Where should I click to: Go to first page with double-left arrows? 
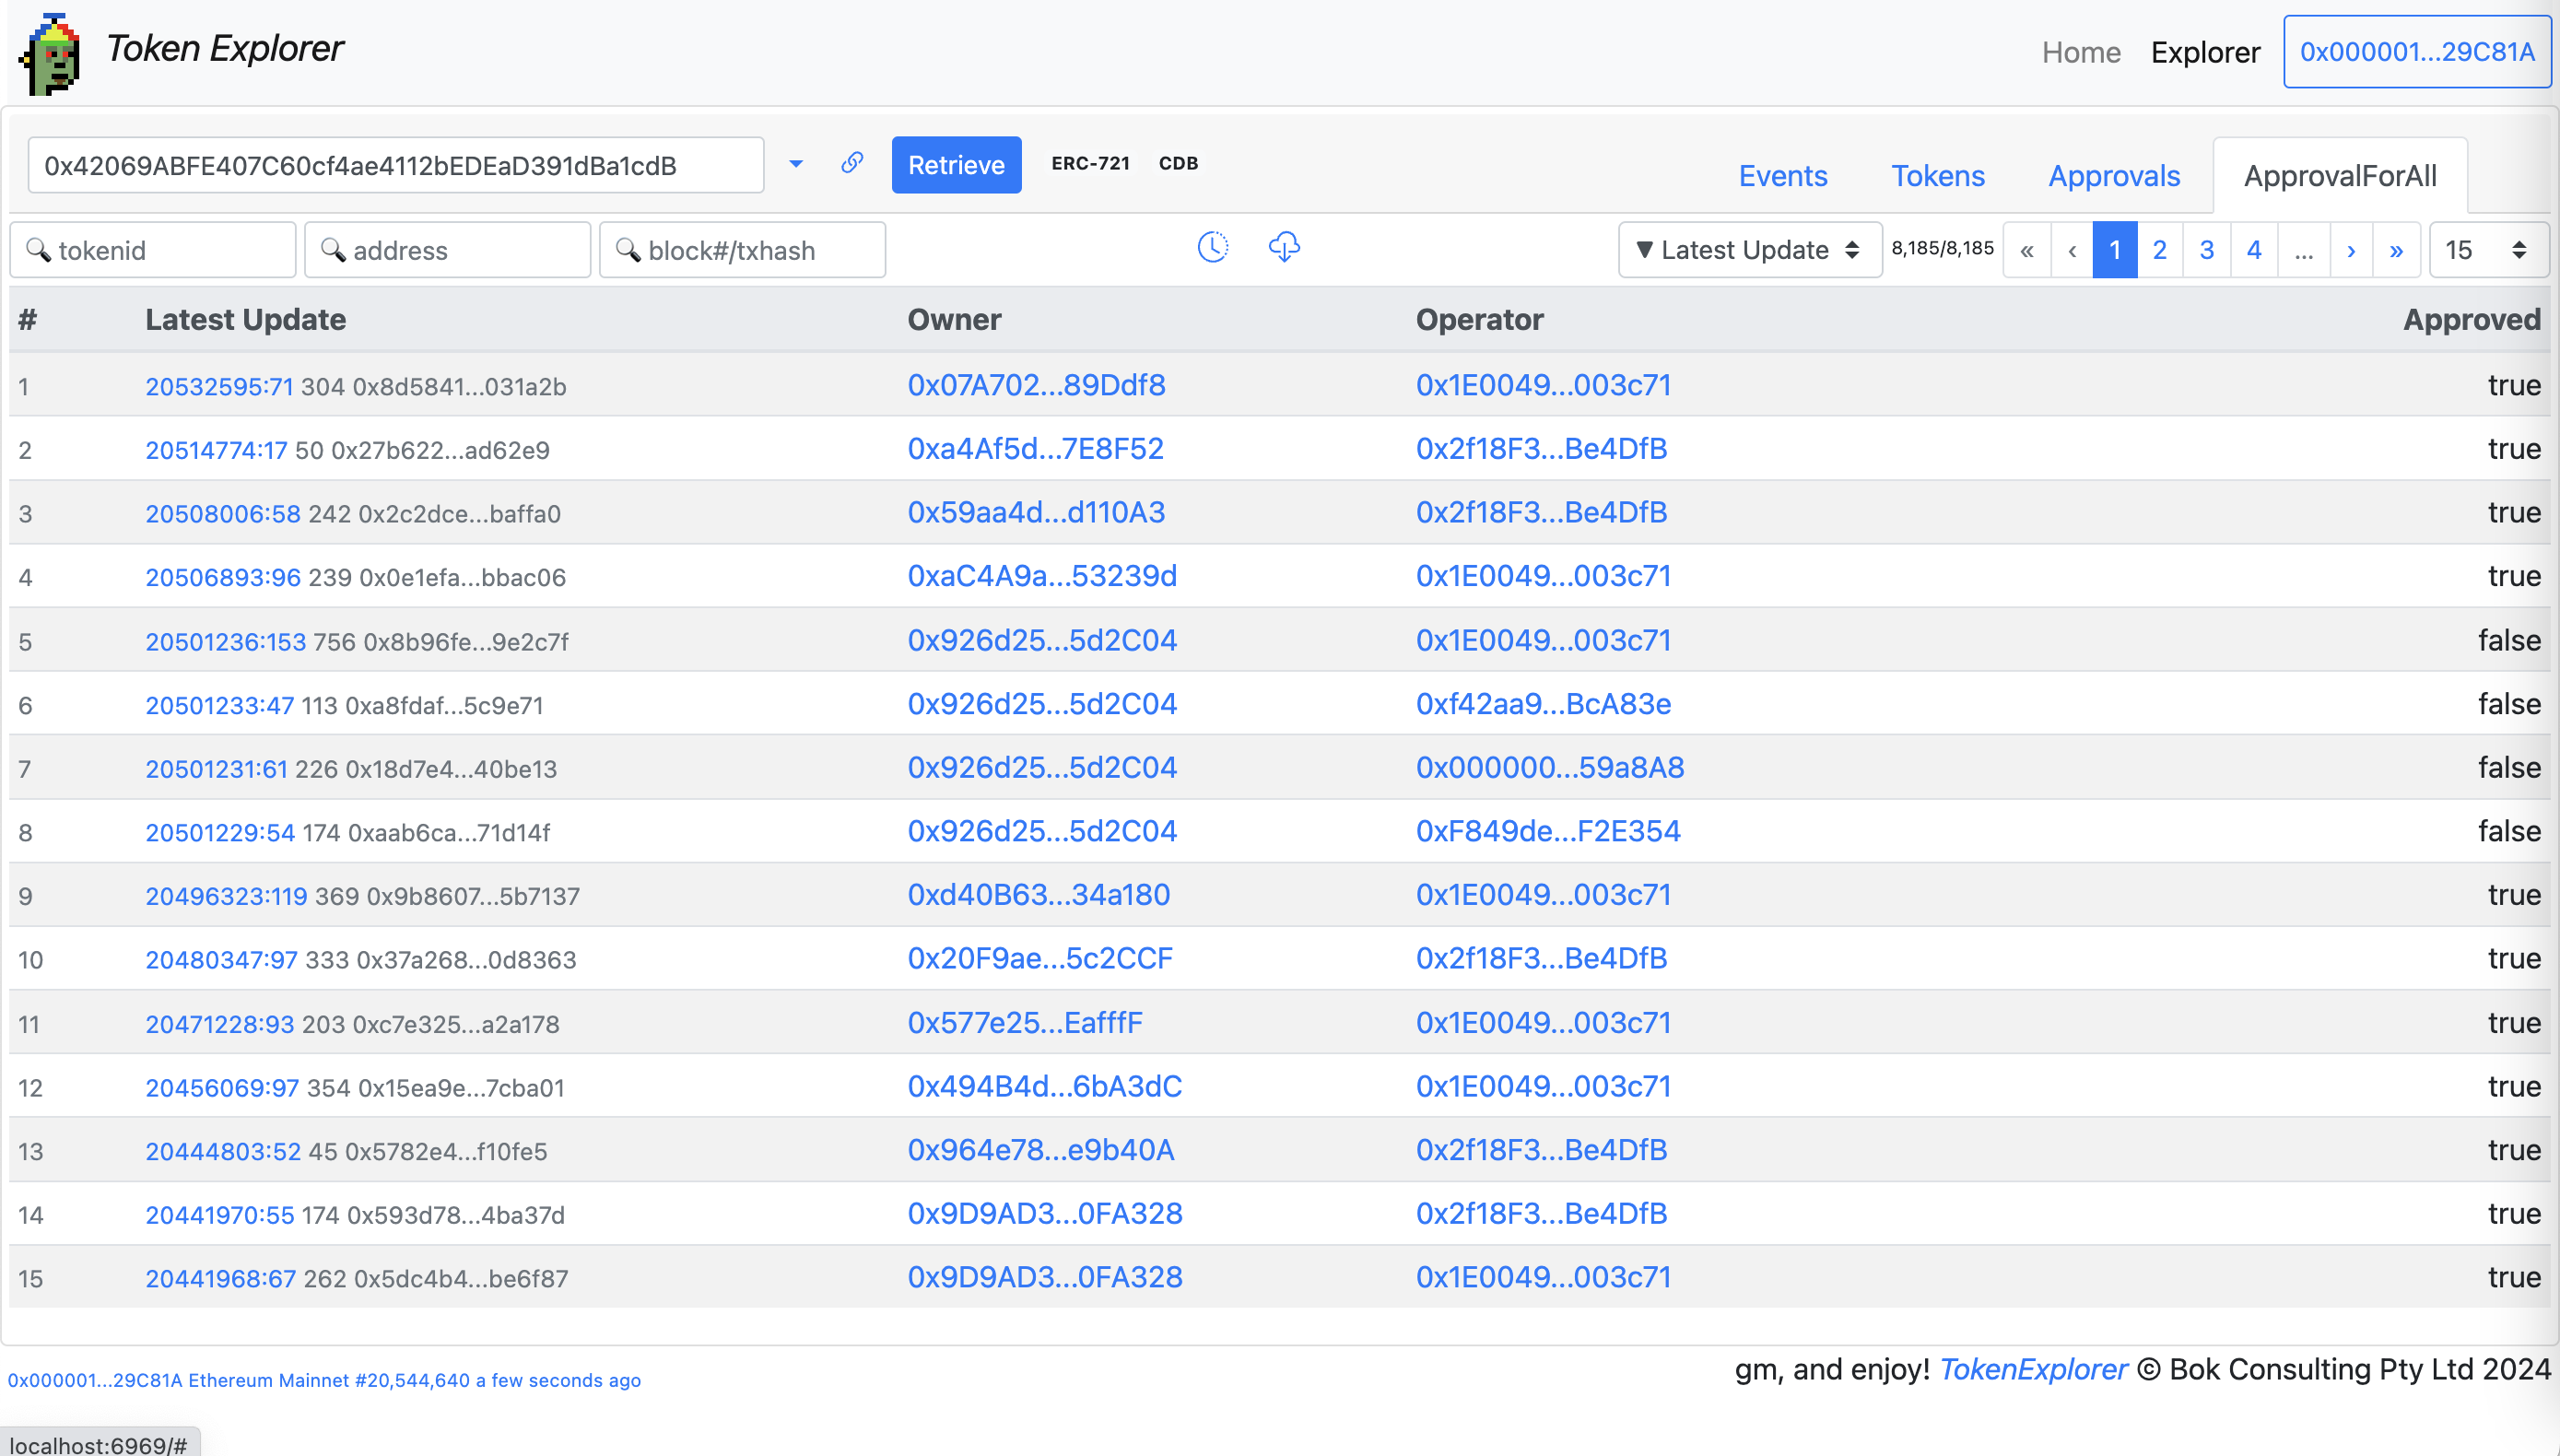click(x=2027, y=250)
